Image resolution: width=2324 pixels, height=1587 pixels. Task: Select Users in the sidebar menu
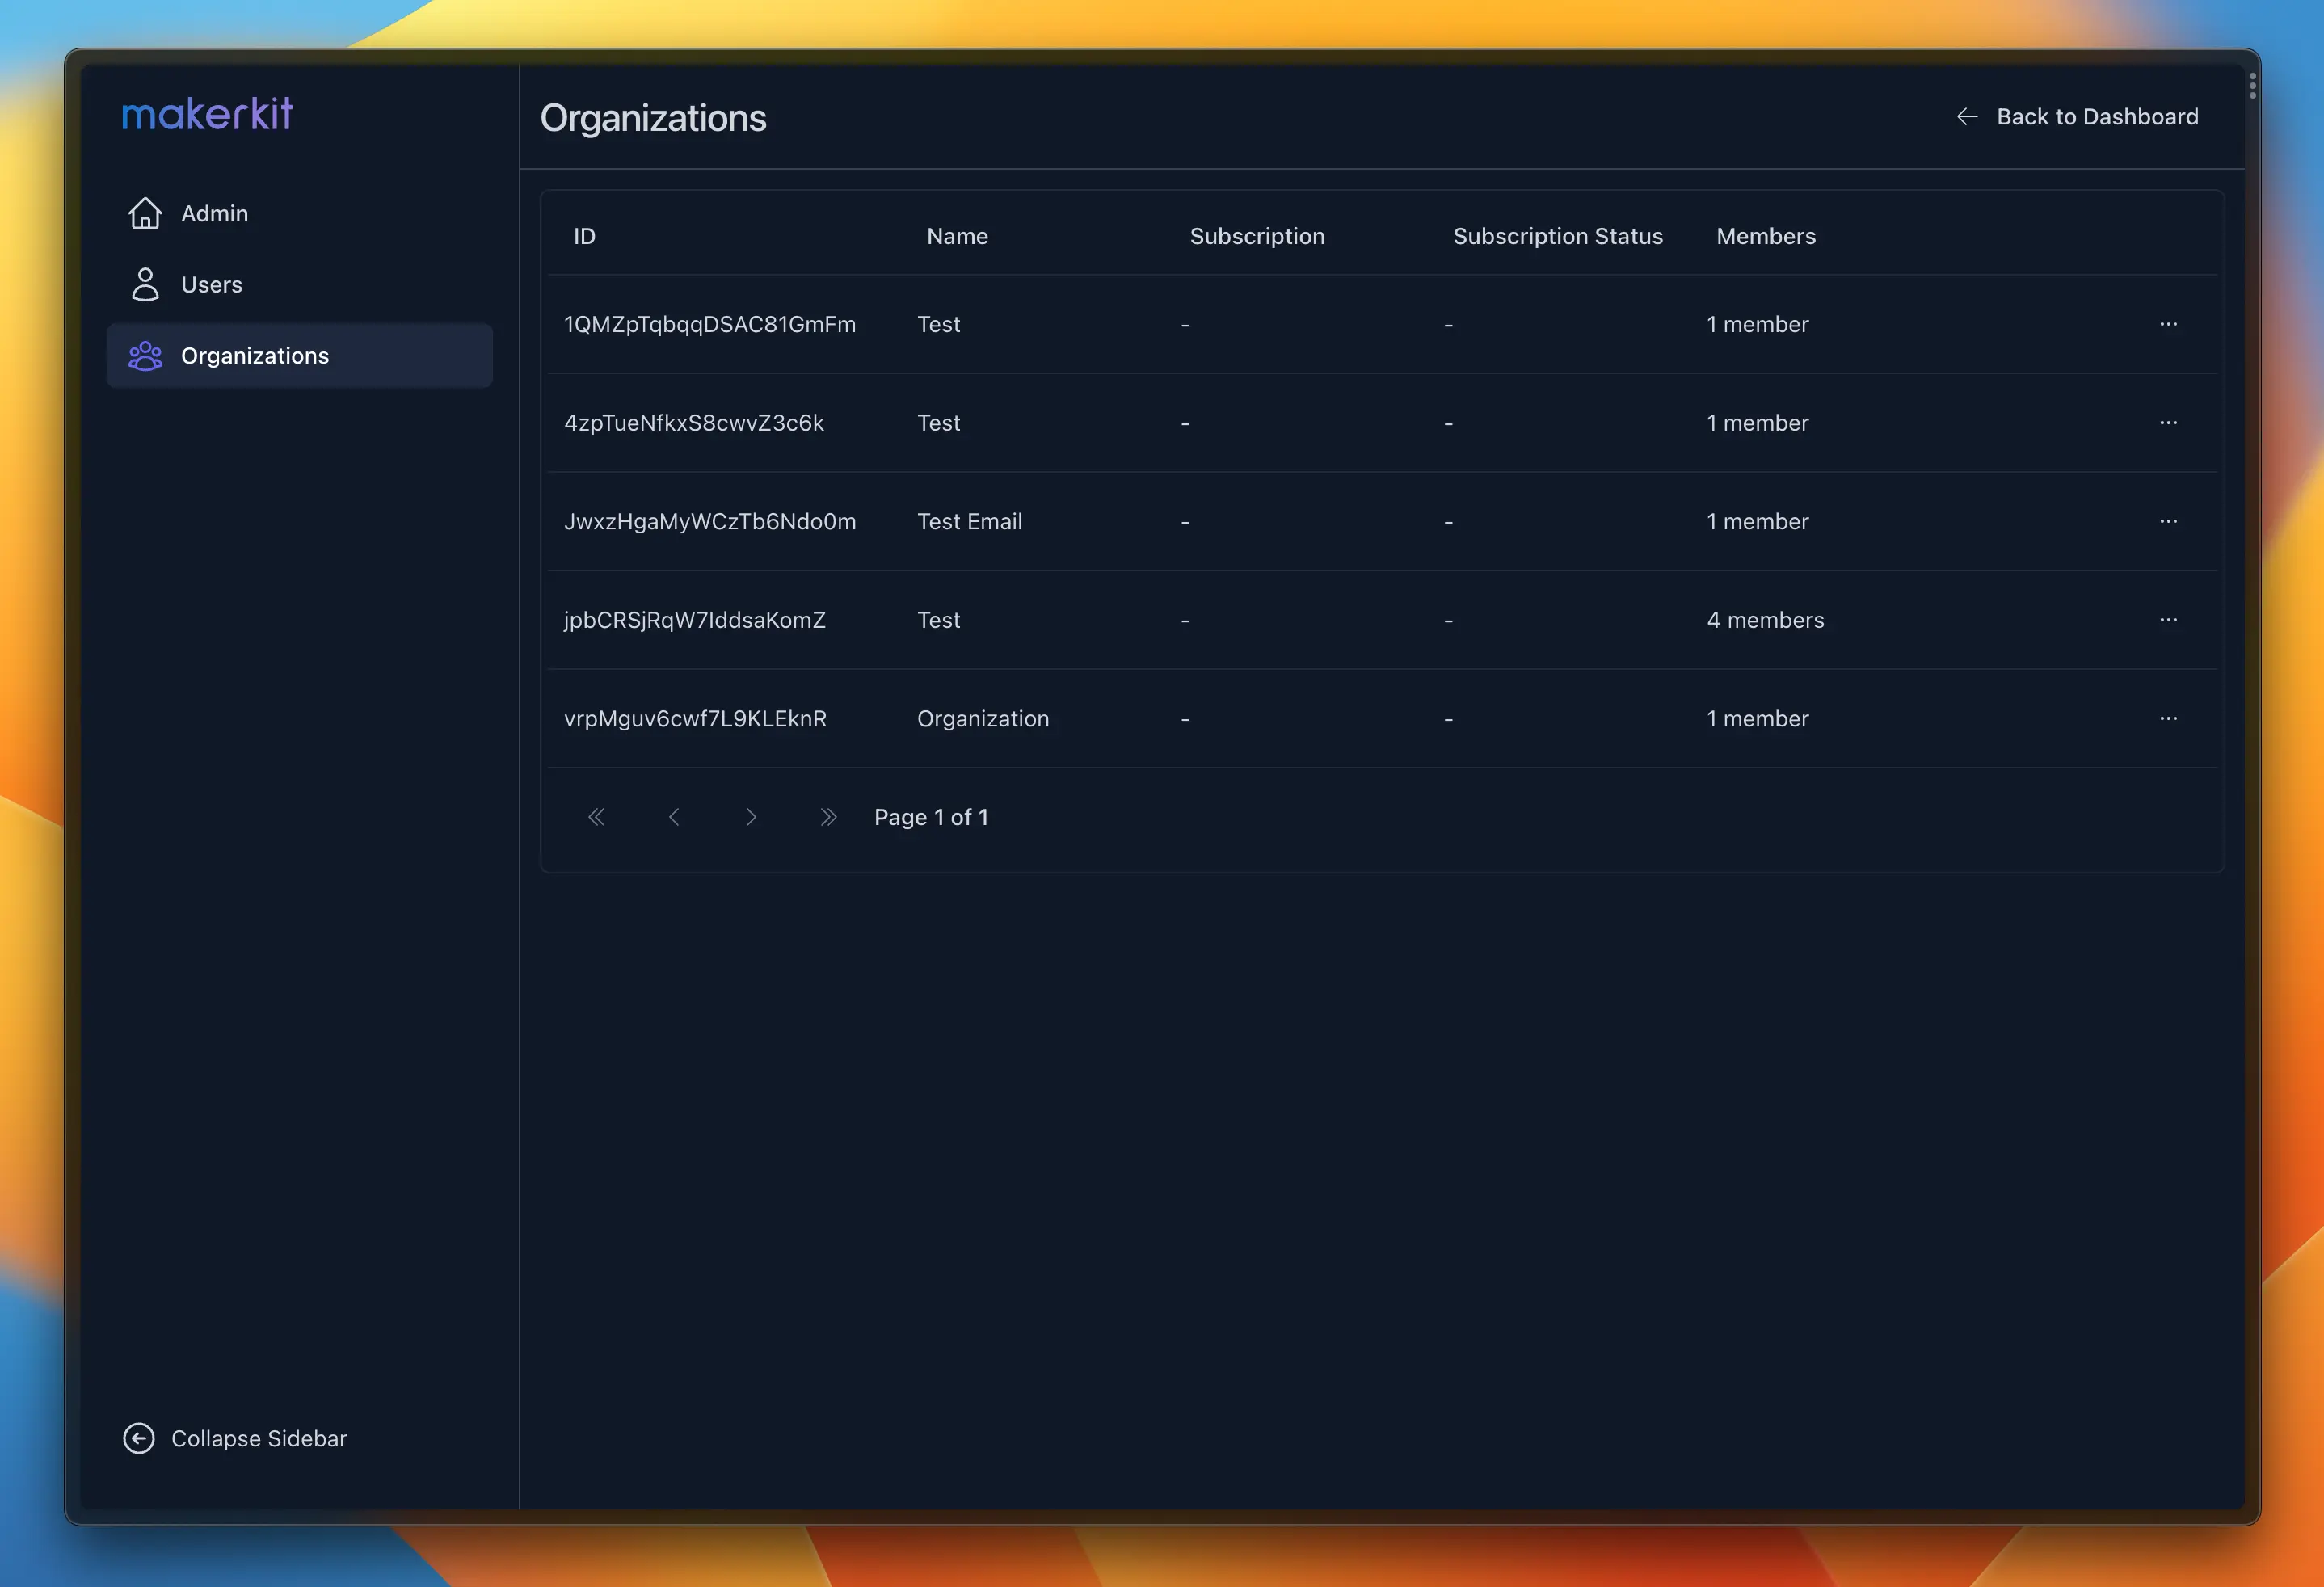pos(211,284)
